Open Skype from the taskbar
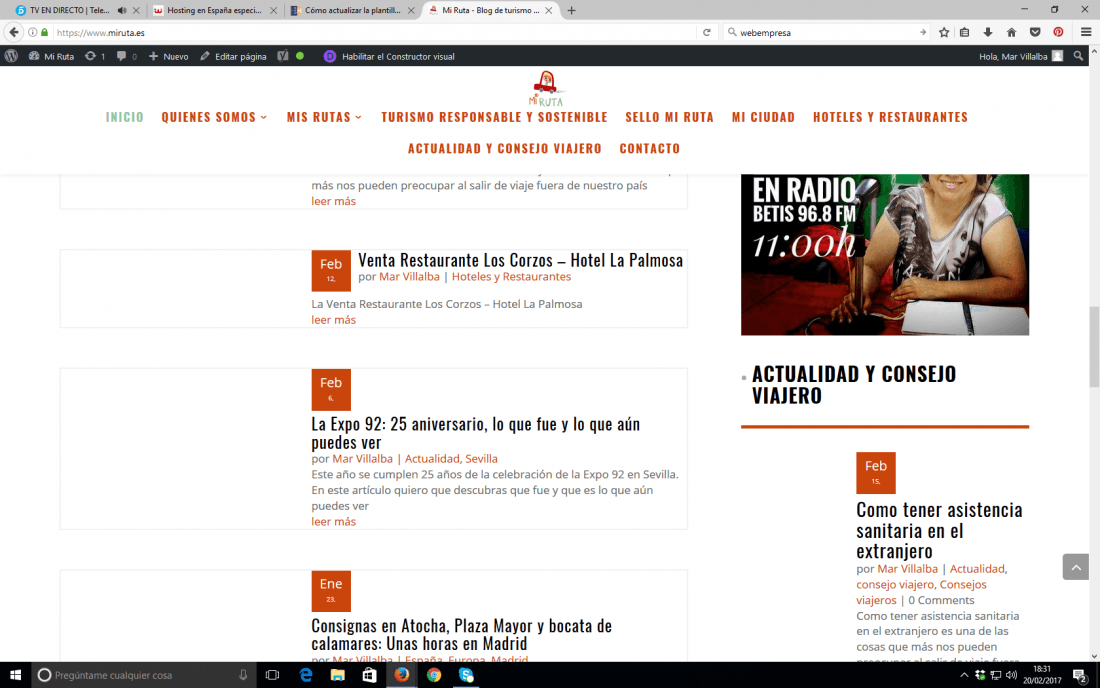 click(466, 675)
